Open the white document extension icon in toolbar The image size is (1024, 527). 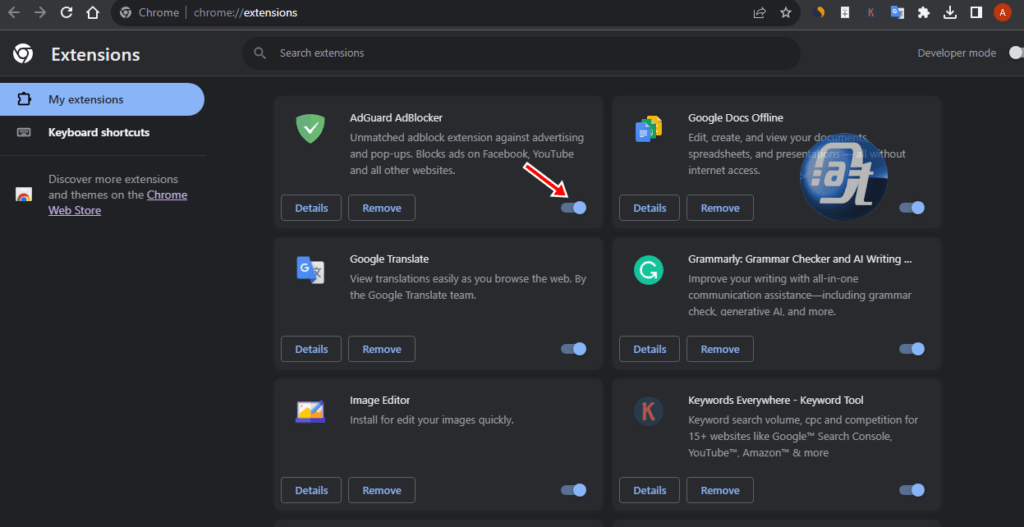tap(845, 12)
